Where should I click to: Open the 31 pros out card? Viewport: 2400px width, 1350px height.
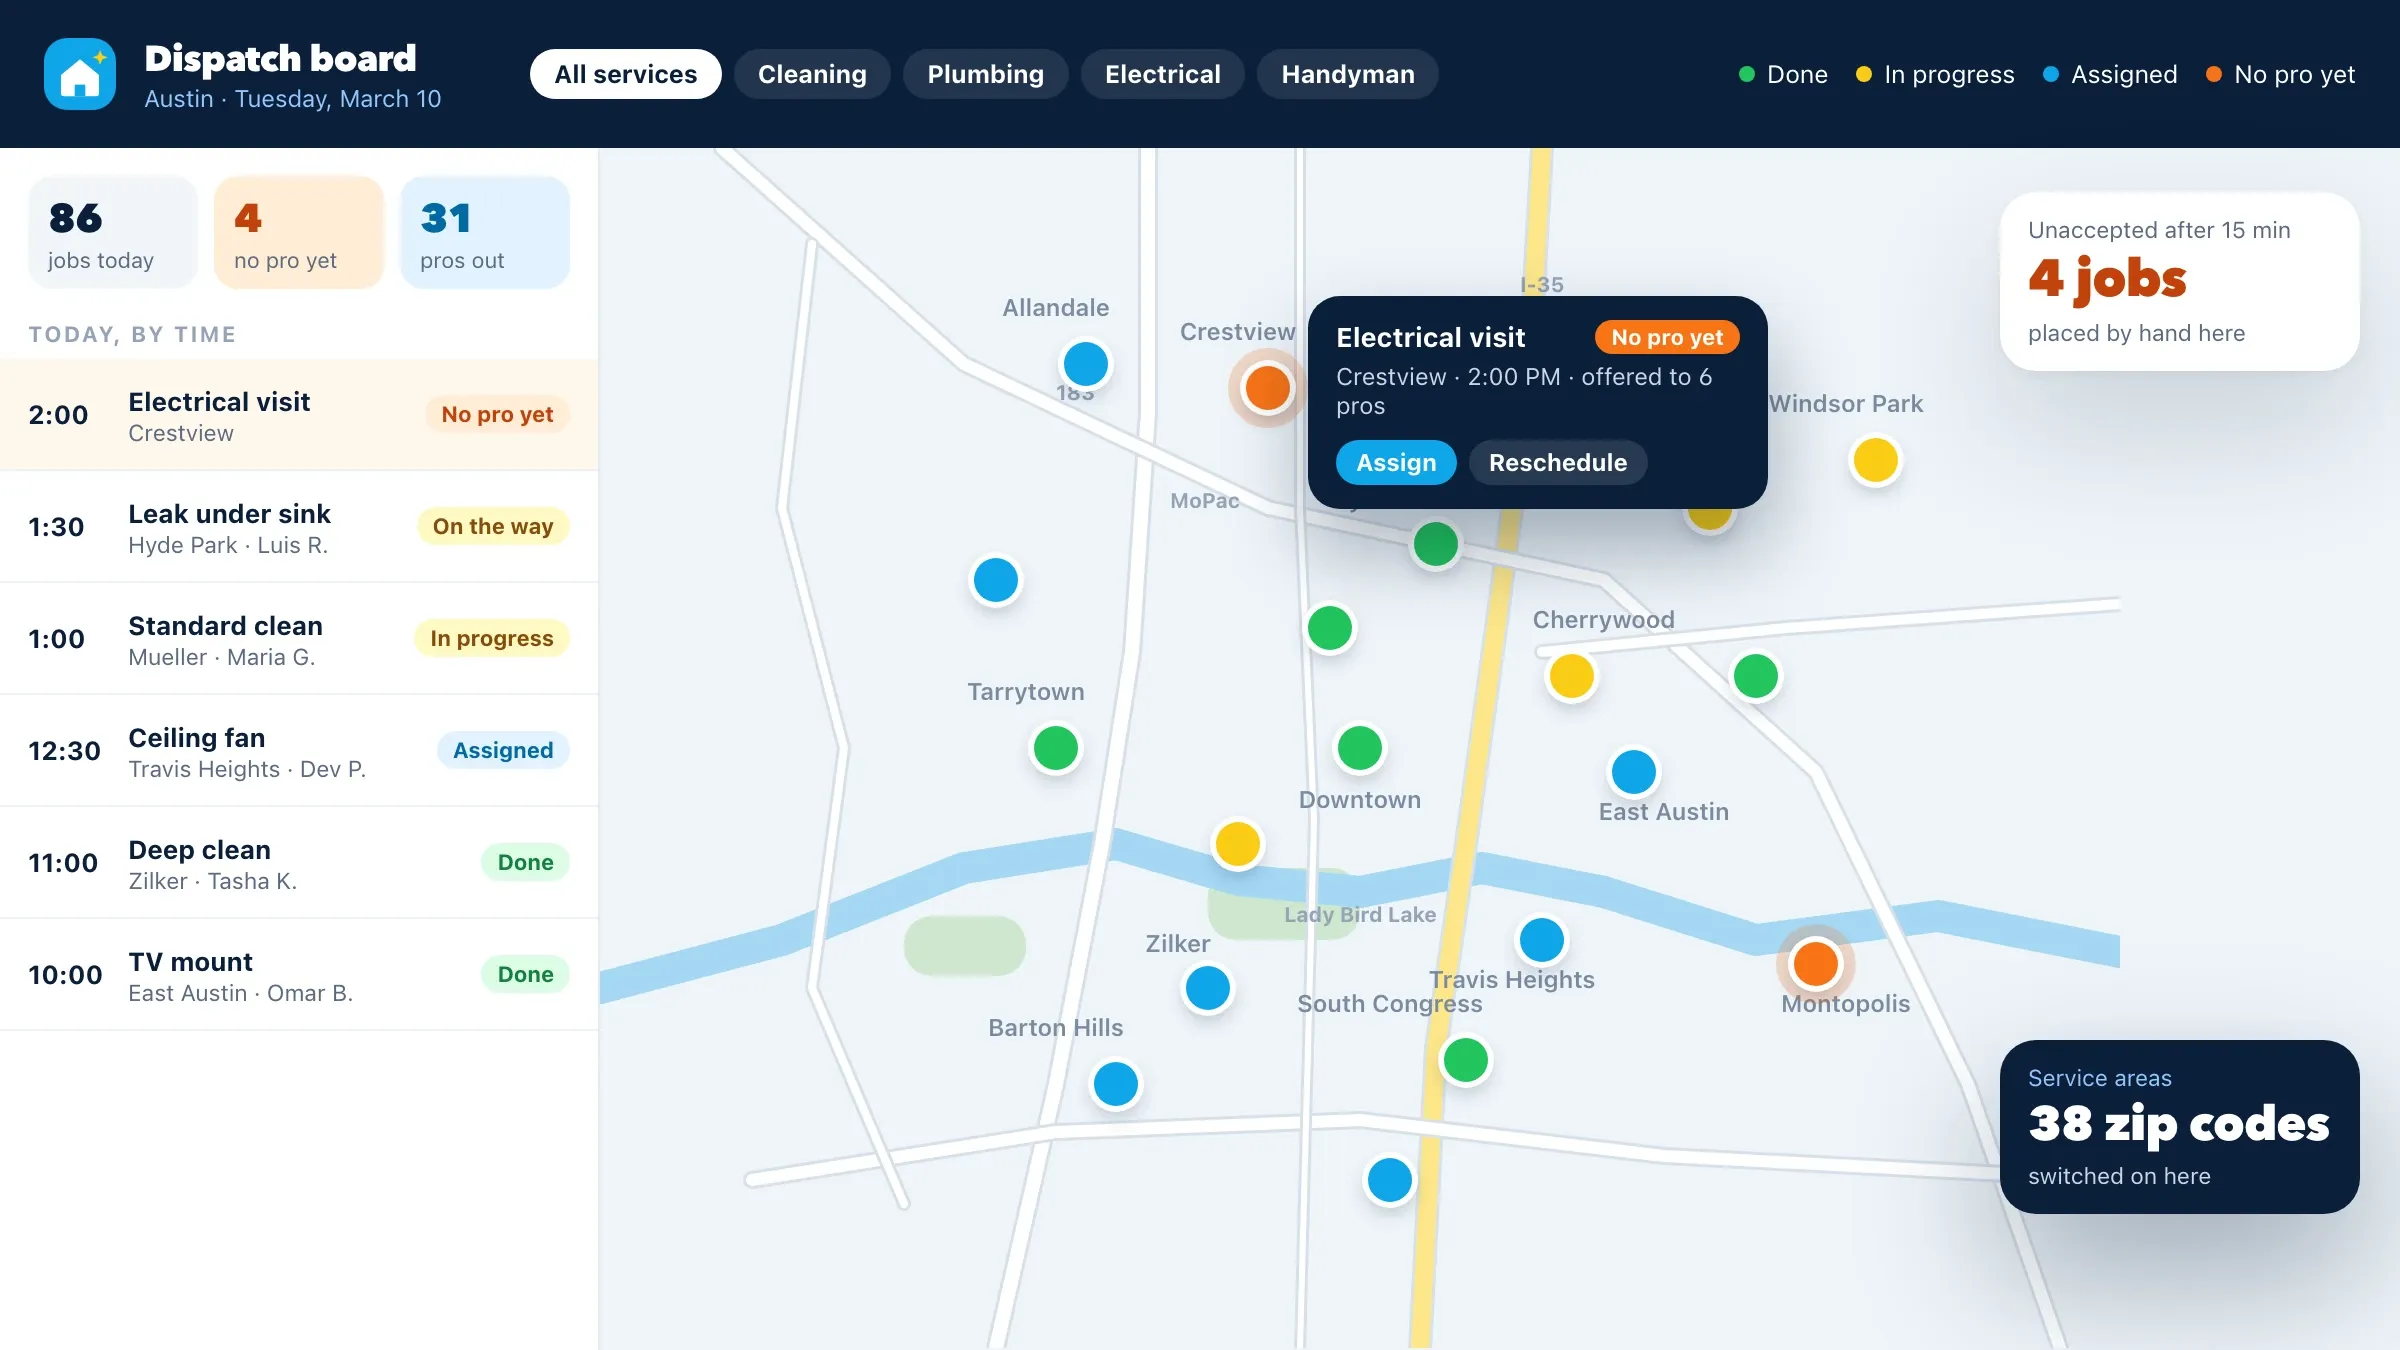(485, 232)
